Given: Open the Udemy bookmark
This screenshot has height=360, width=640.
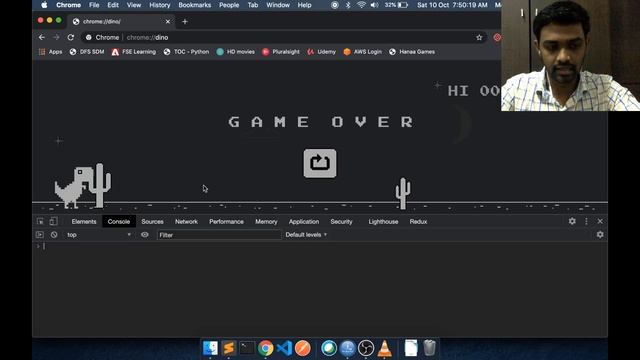Looking at the screenshot, I should pyautogui.click(x=322, y=52).
